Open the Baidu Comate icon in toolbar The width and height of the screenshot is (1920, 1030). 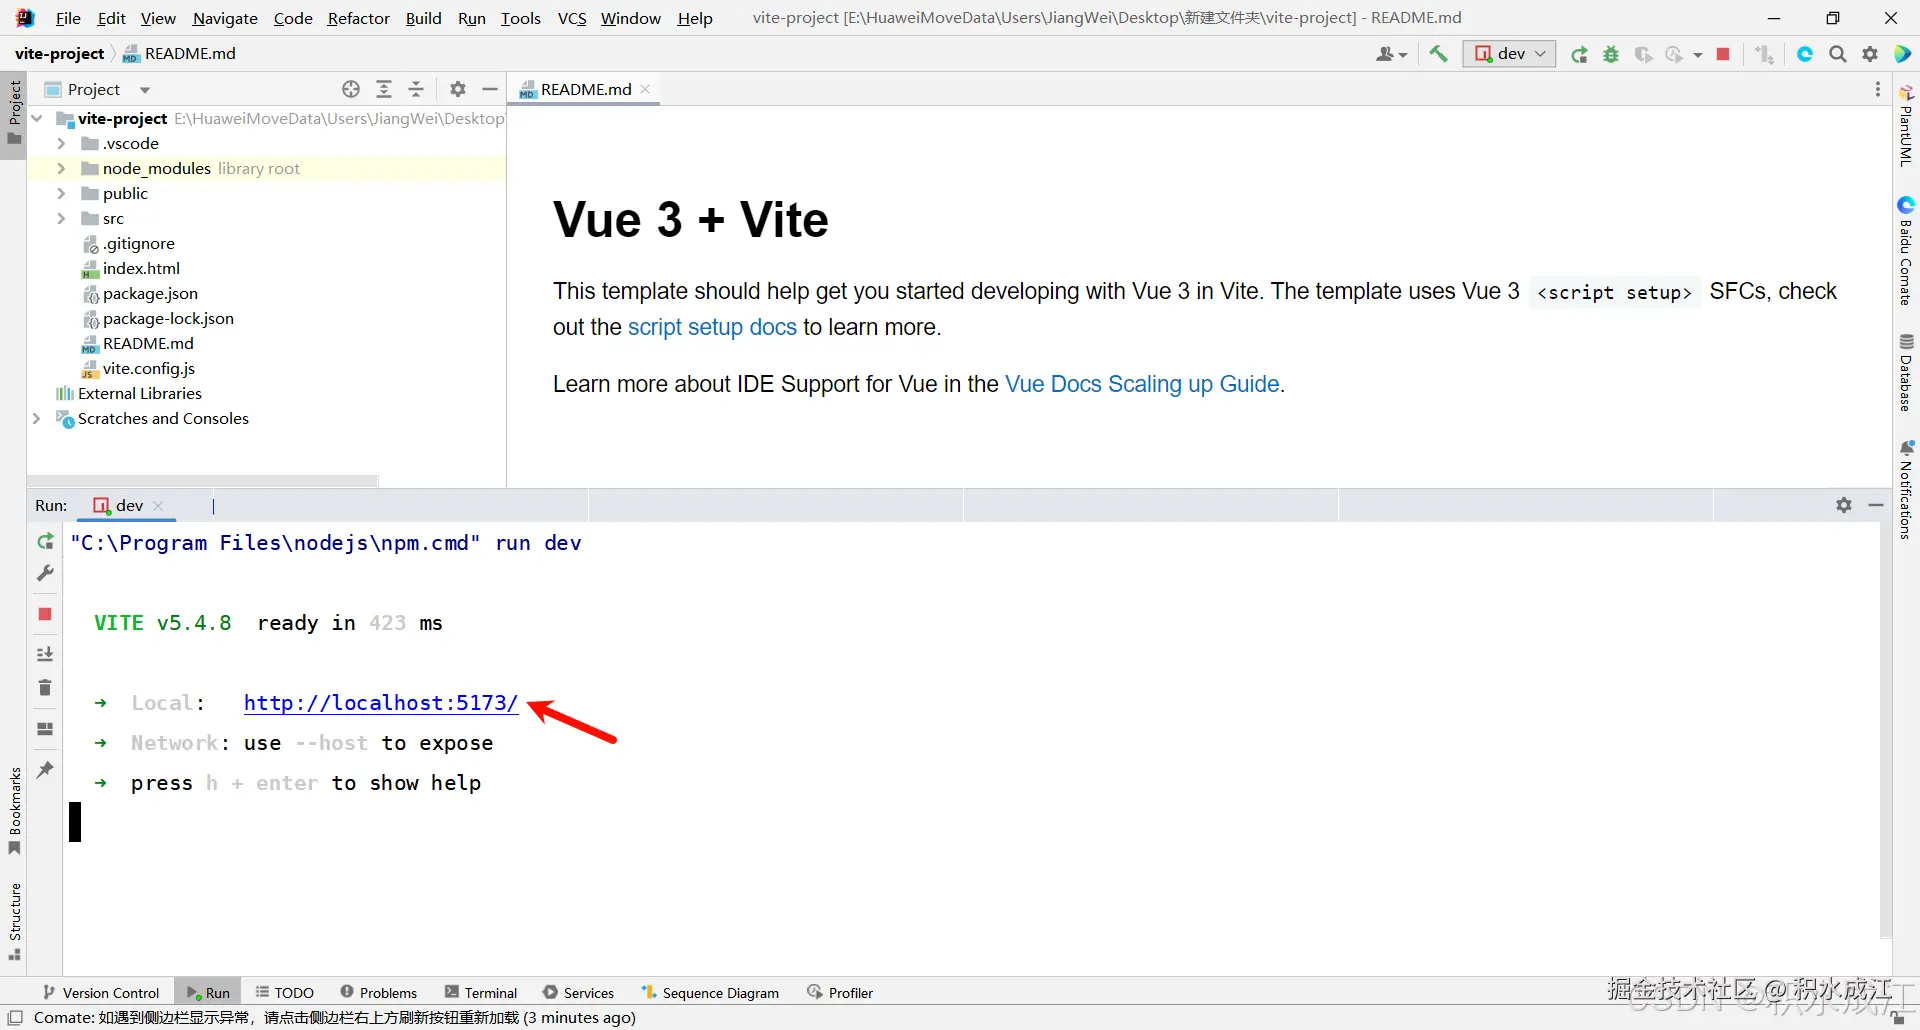(1805, 54)
